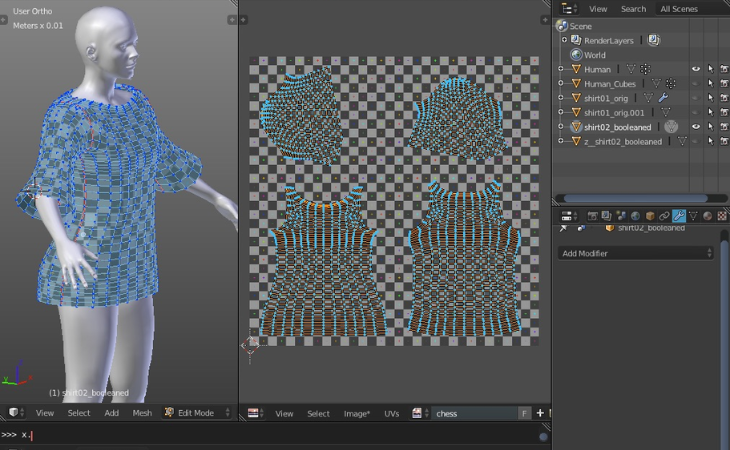Open the Add Modifier dropdown
The image size is (730, 450).
[x=635, y=253]
